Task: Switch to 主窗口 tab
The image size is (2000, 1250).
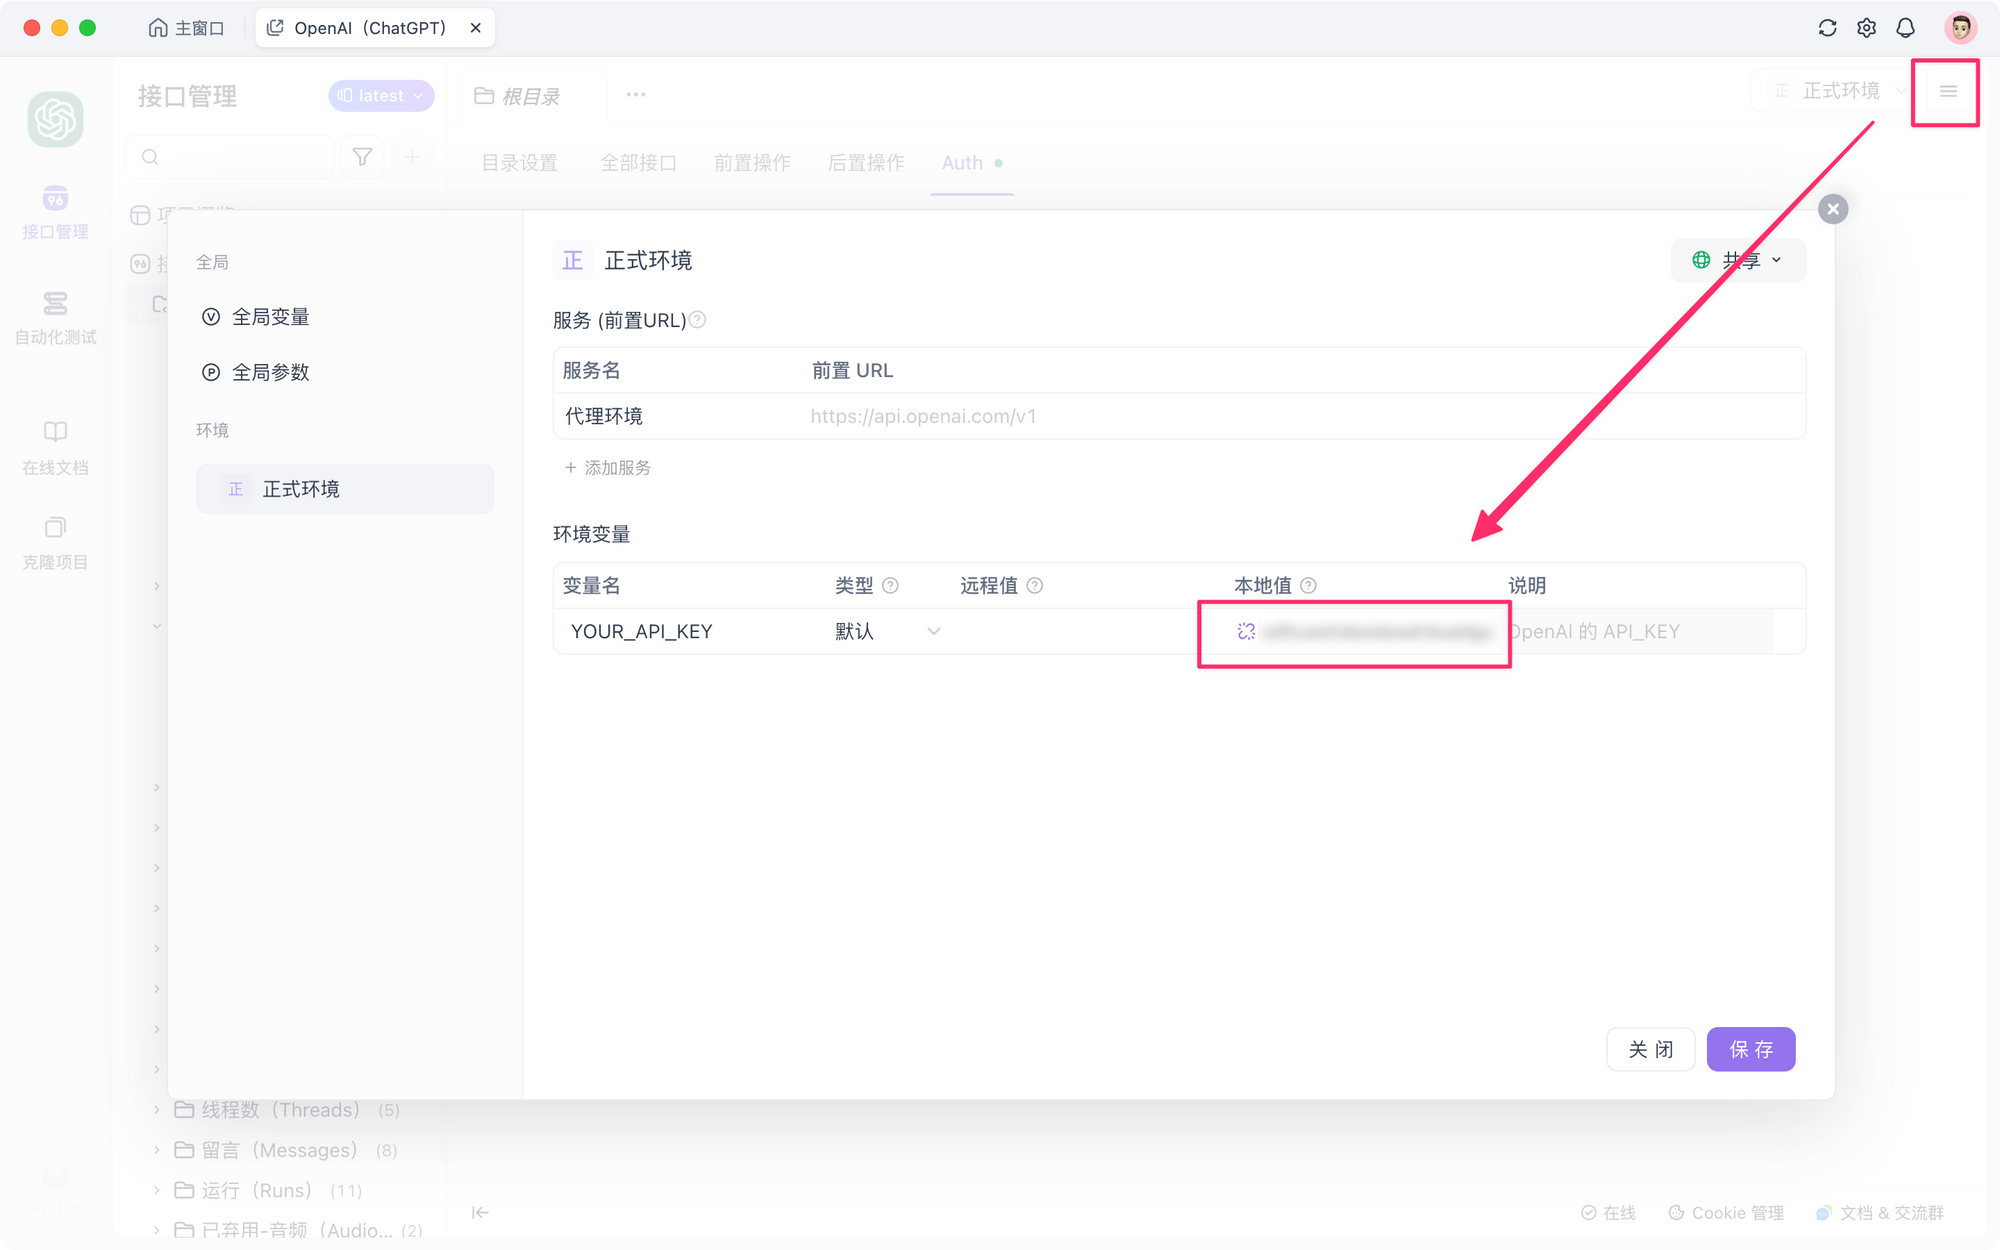Action: pyautogui.click(x=187, y=28)
